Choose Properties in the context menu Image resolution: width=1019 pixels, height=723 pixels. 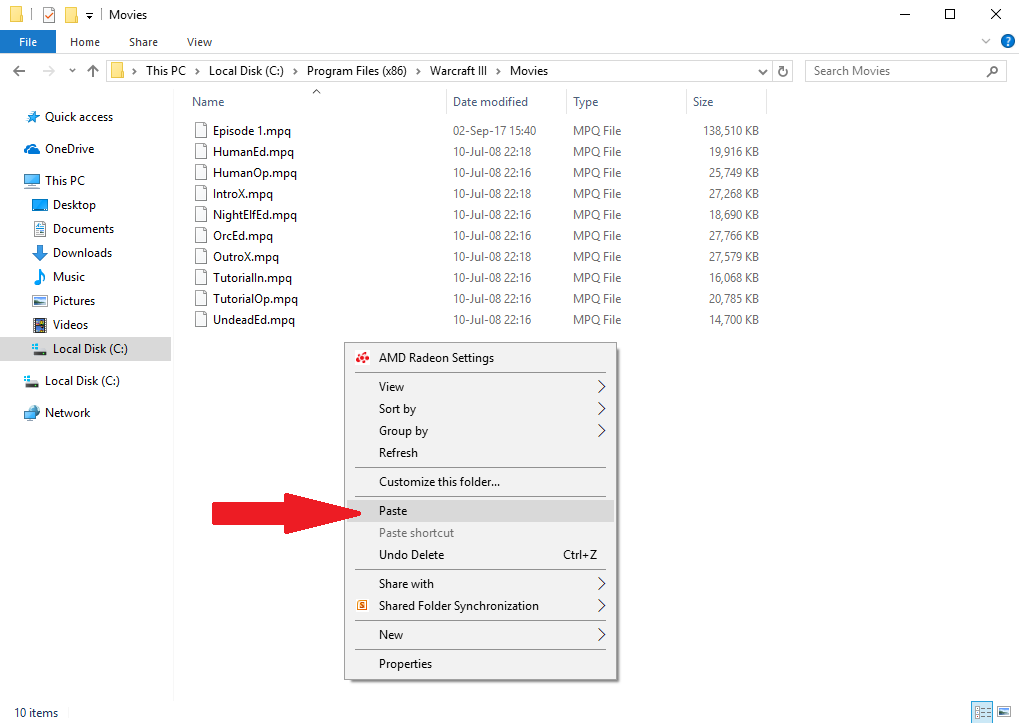pyautogui.click(x=480, y=664)
